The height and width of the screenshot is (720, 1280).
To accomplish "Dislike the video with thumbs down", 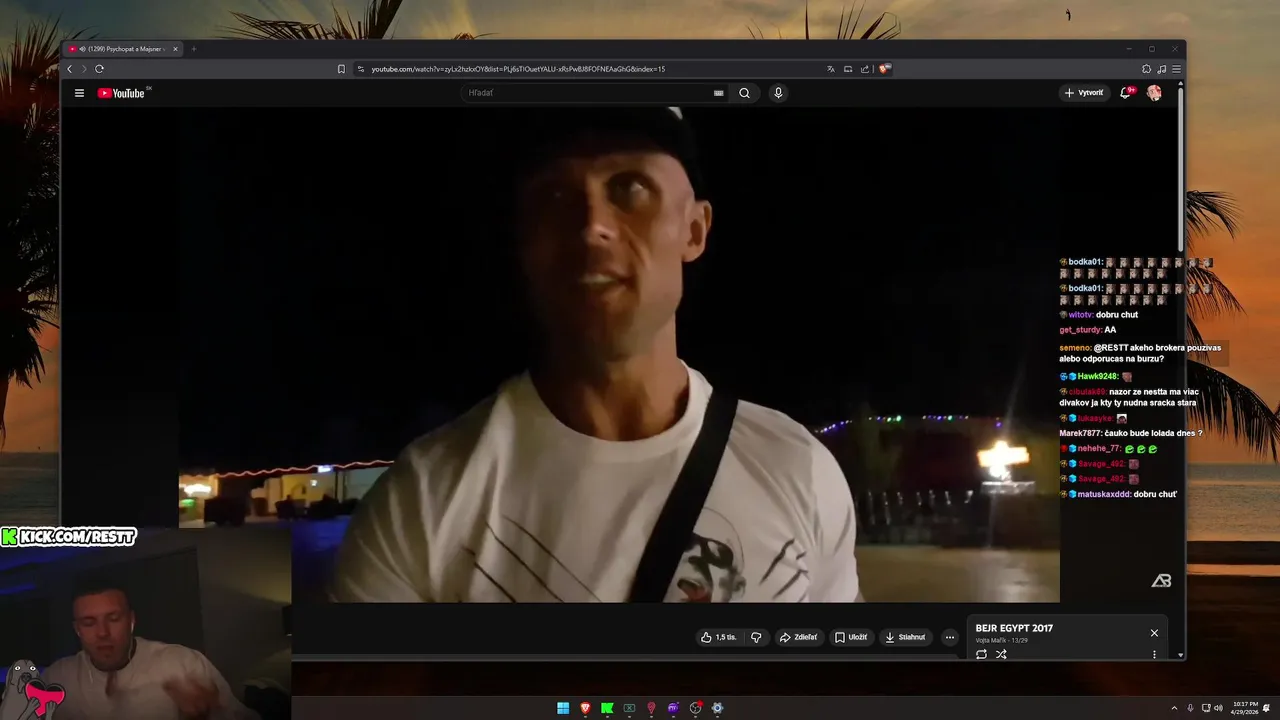I will 756,637.
